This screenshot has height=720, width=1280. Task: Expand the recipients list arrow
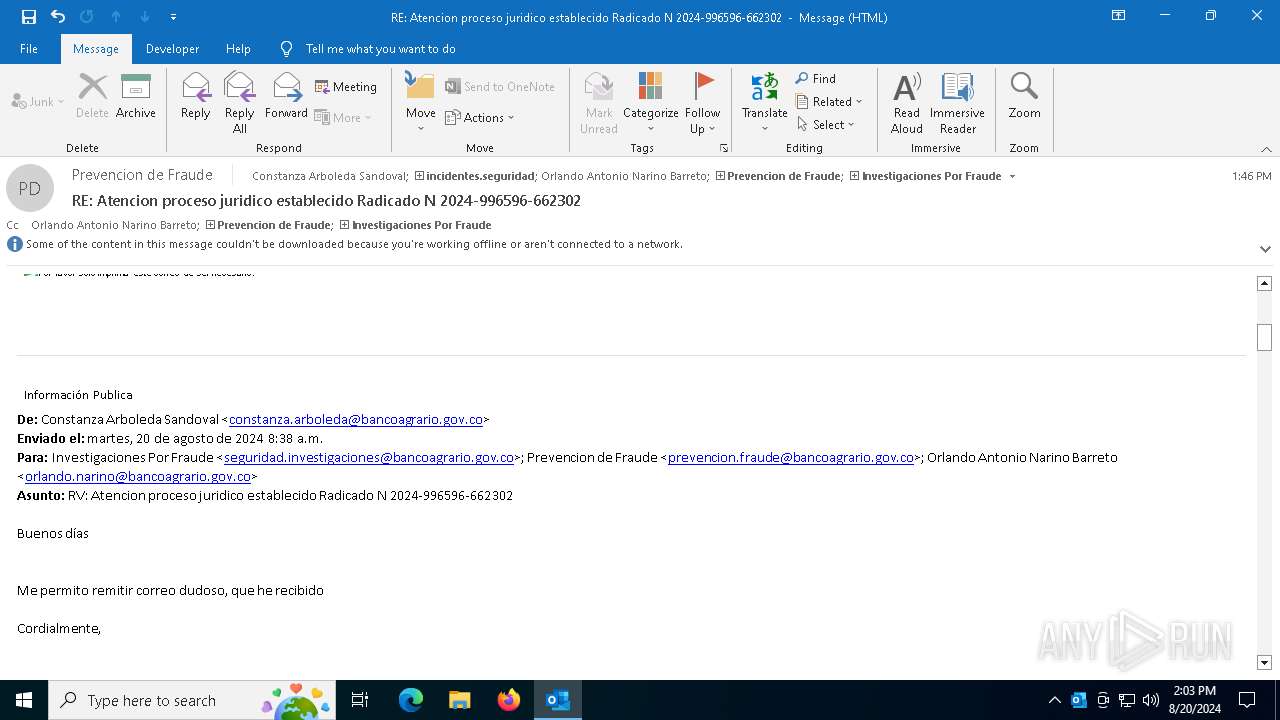pos(1012,176)
